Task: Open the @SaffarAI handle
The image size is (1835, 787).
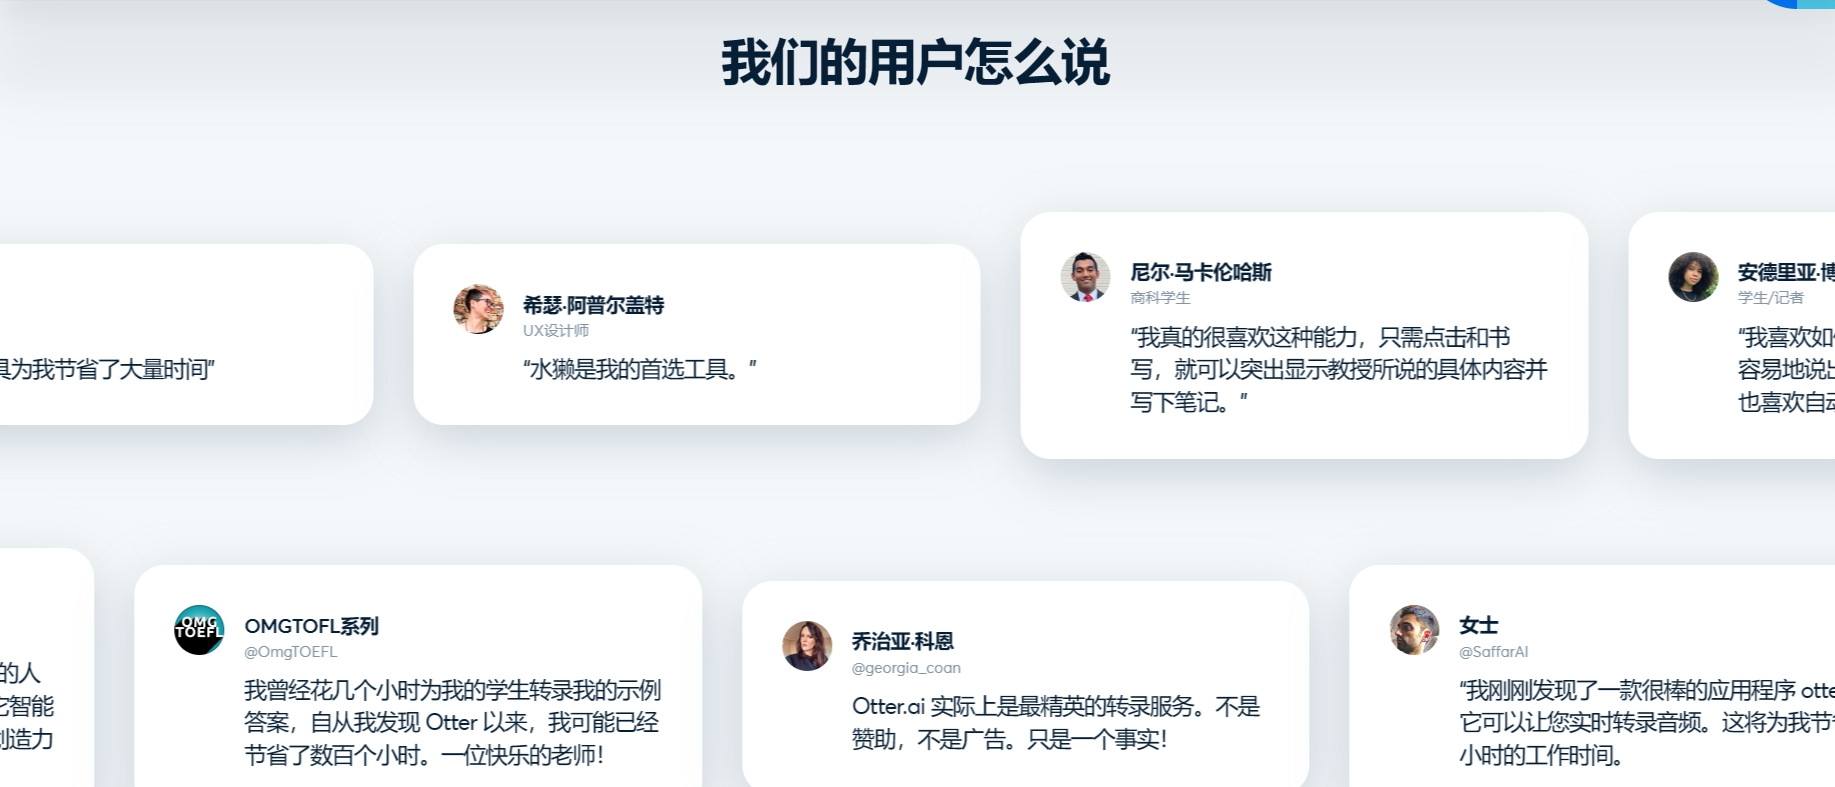Action: (1493, 652)
